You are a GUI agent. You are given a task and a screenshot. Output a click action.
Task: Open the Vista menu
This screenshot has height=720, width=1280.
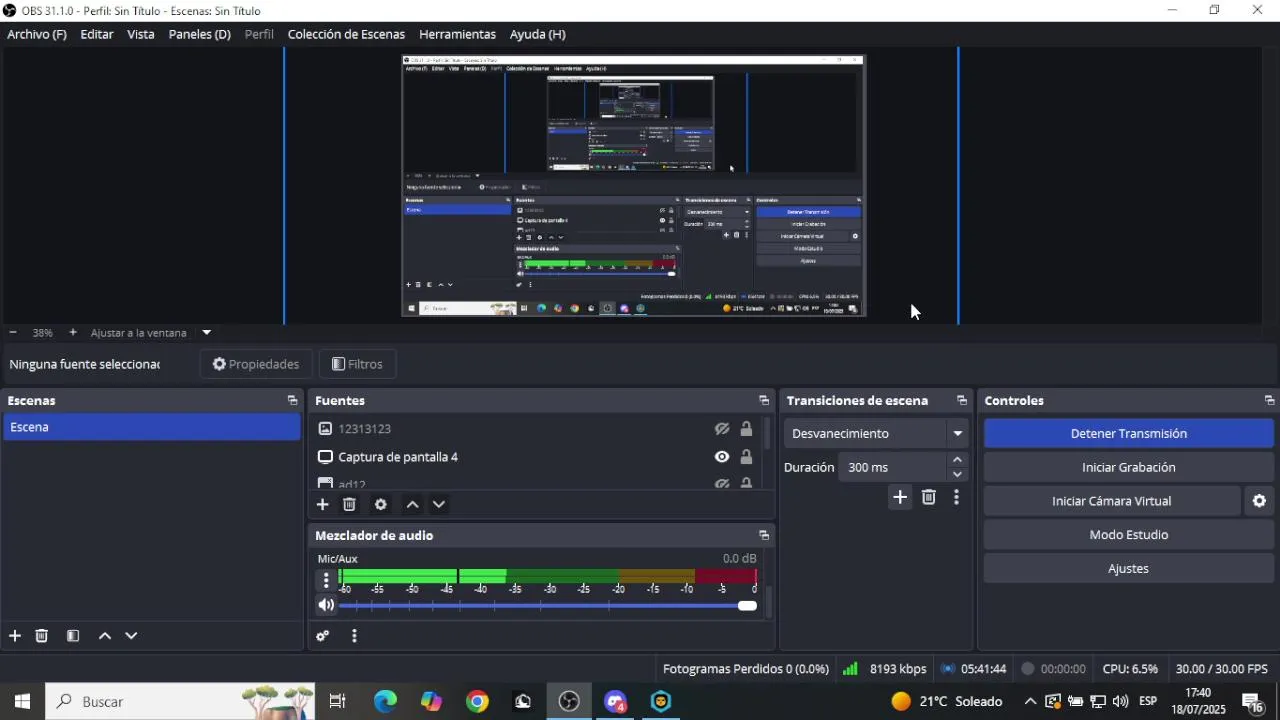pos(141,34)
